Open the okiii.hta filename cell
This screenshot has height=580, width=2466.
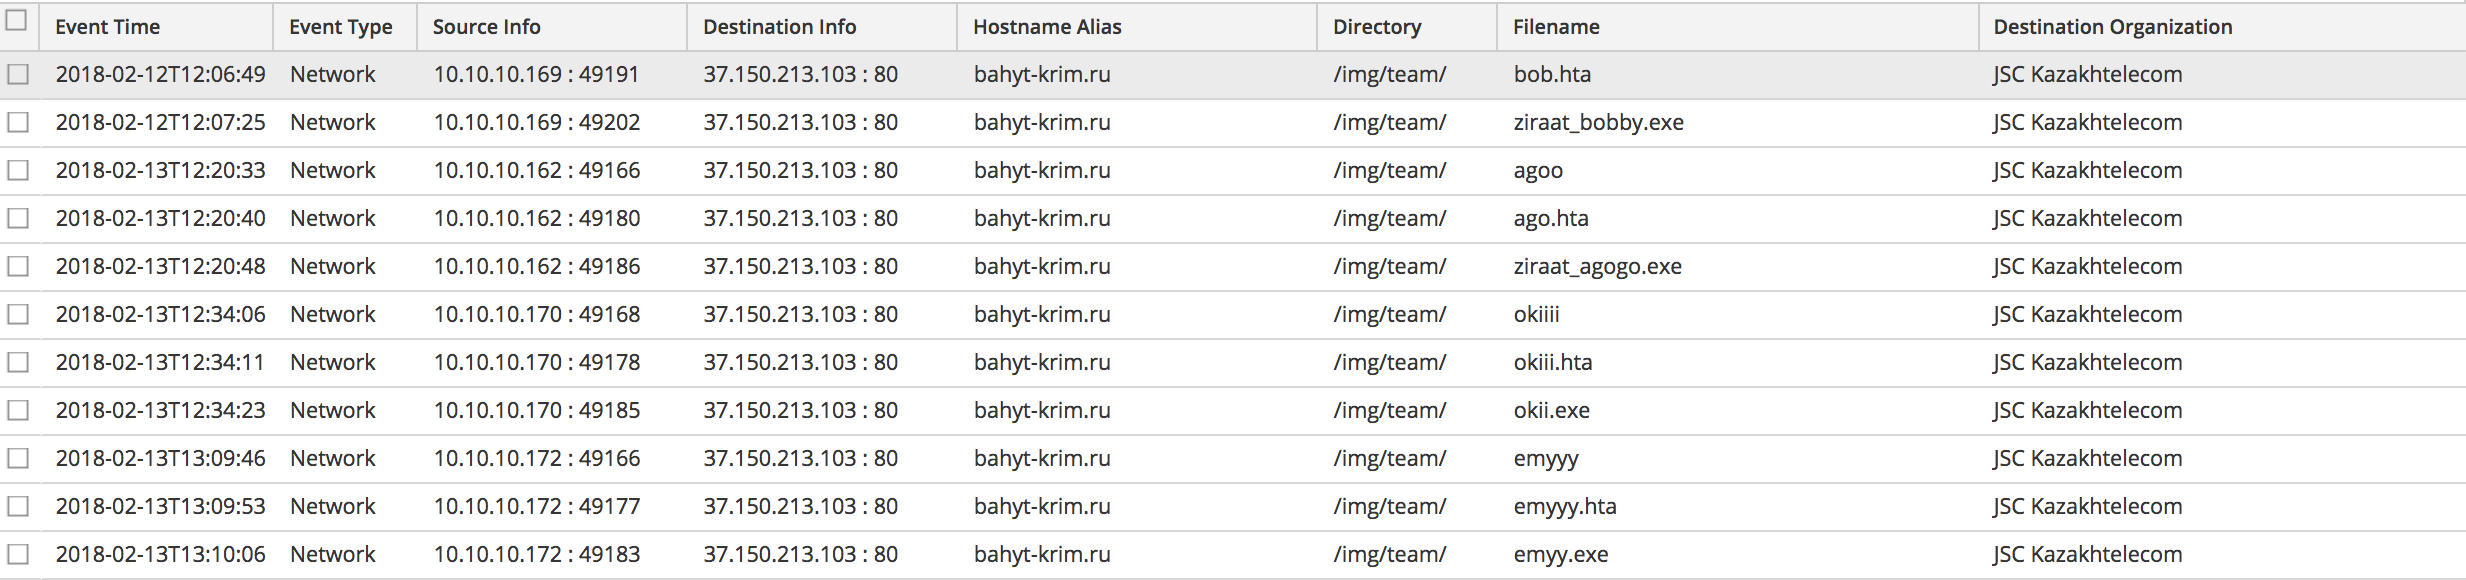pos(1552,362)
